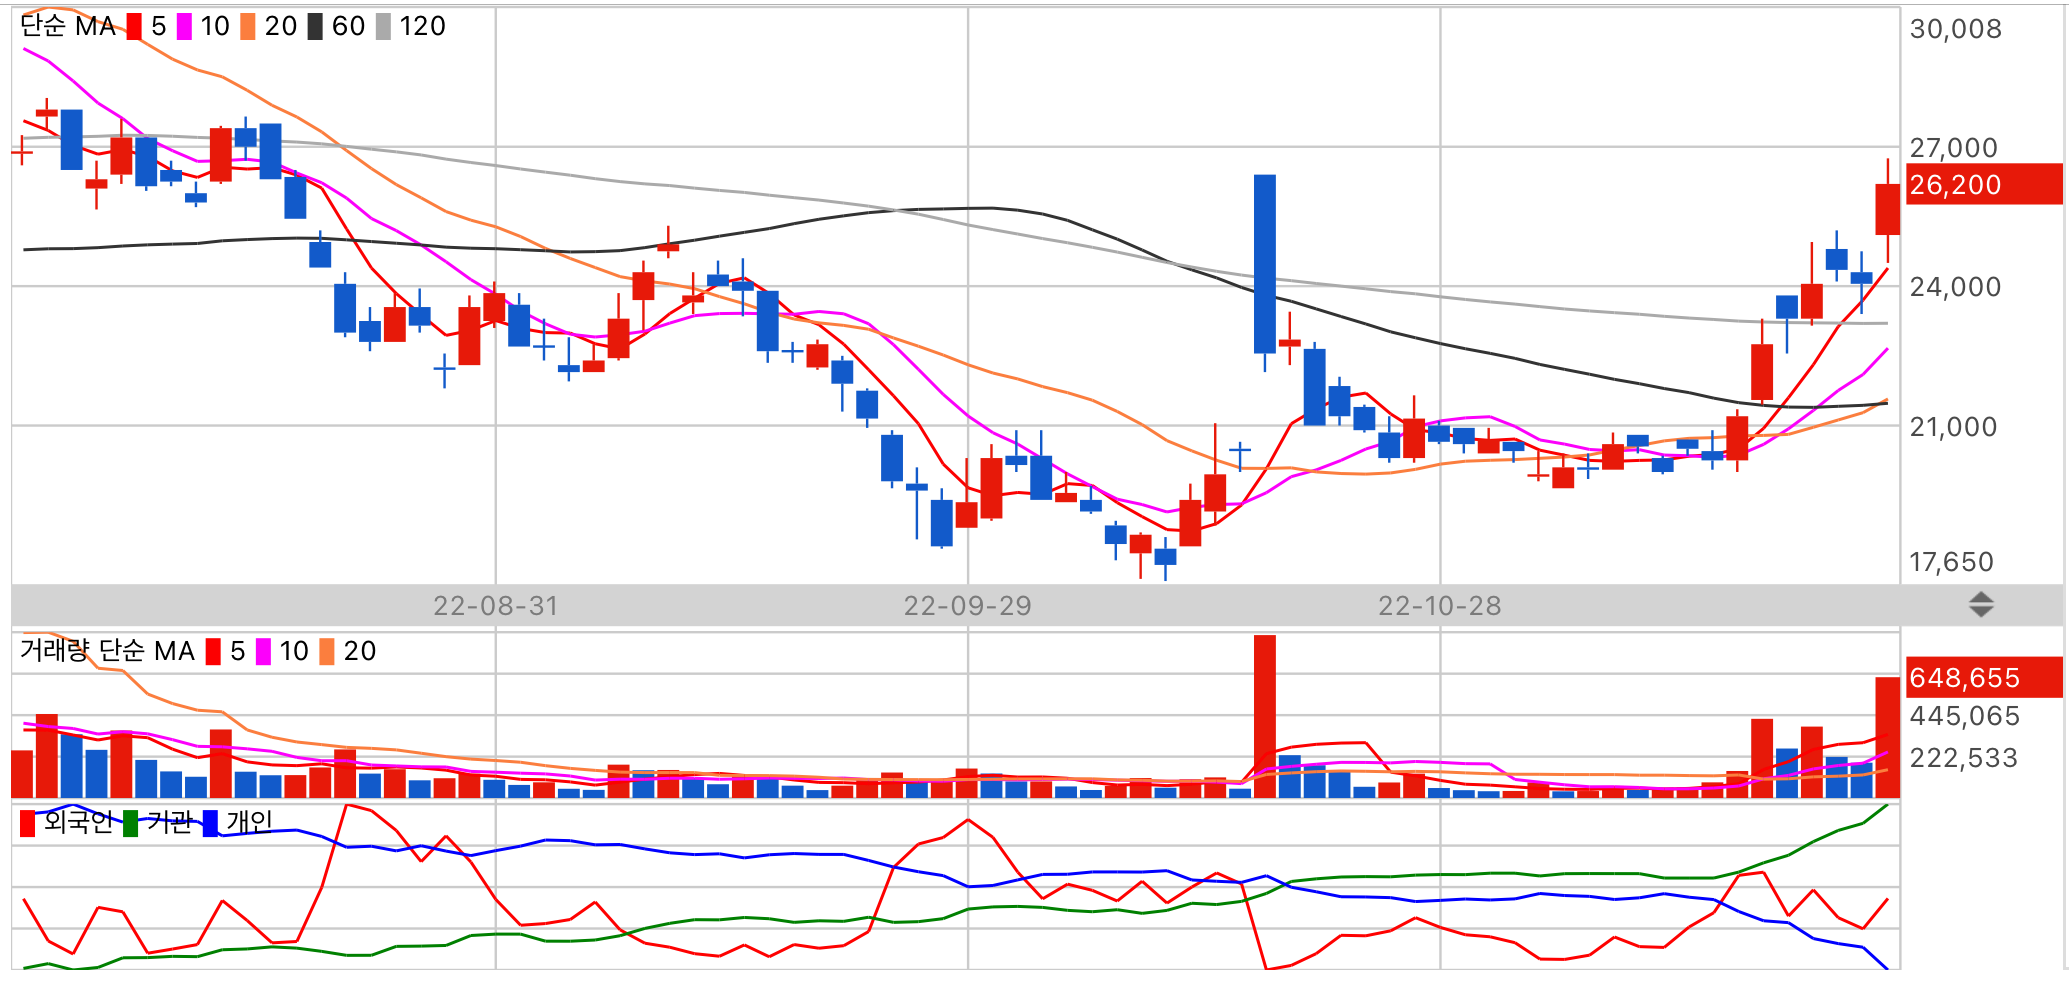This screenshot has width=2069, height=985.
Task: Click the last red volume bar at the right edge
Action: [x=1887, y=737]
